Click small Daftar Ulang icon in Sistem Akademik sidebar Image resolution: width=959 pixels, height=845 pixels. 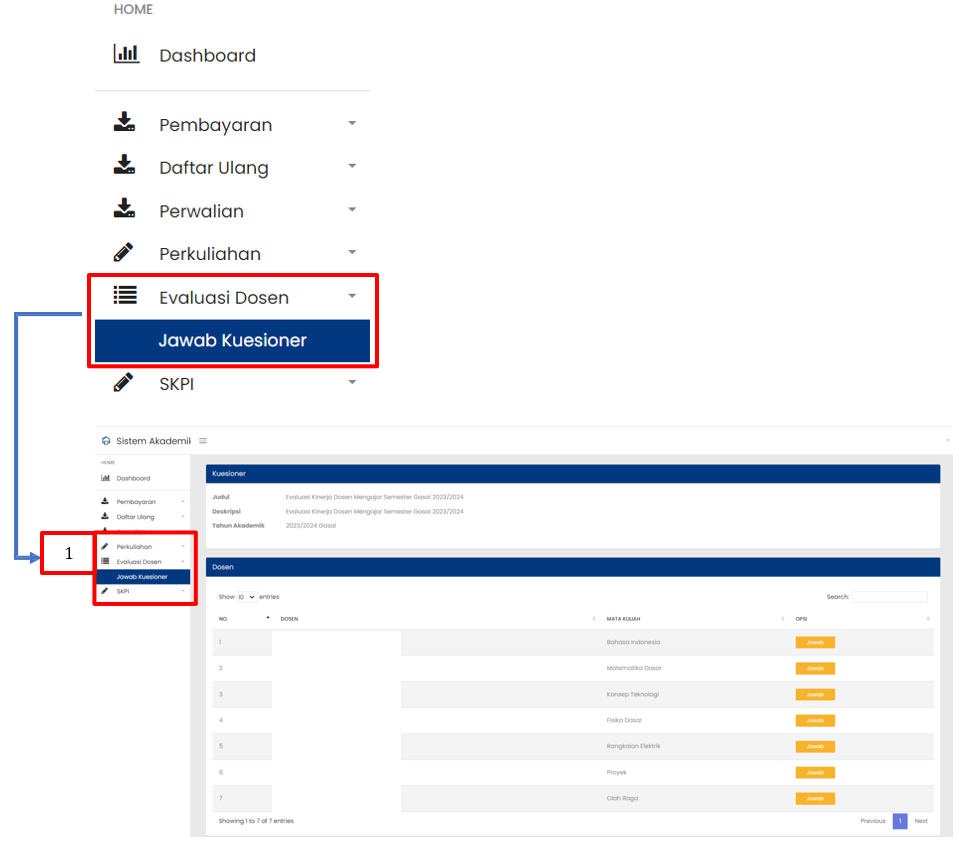[x=105, y=516]
